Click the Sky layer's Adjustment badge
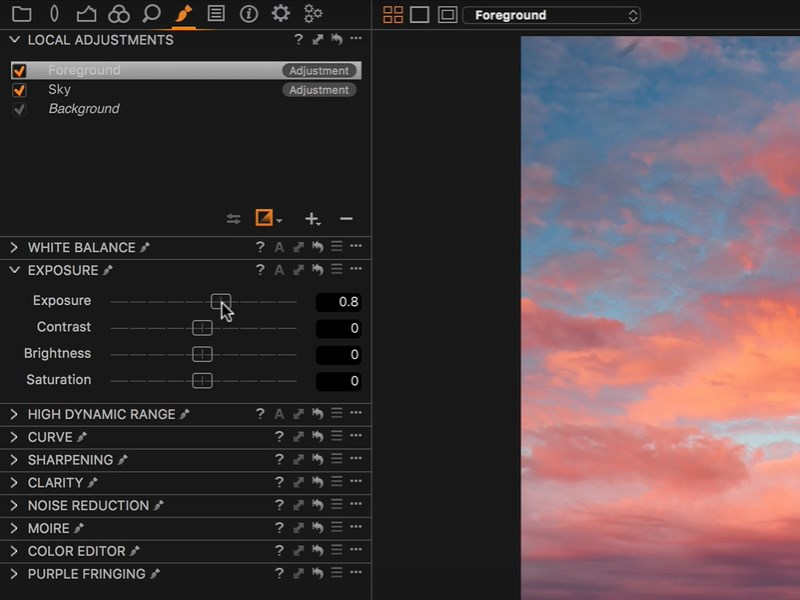The width and height of the screenshot is (800, 600). pos(319,90)
